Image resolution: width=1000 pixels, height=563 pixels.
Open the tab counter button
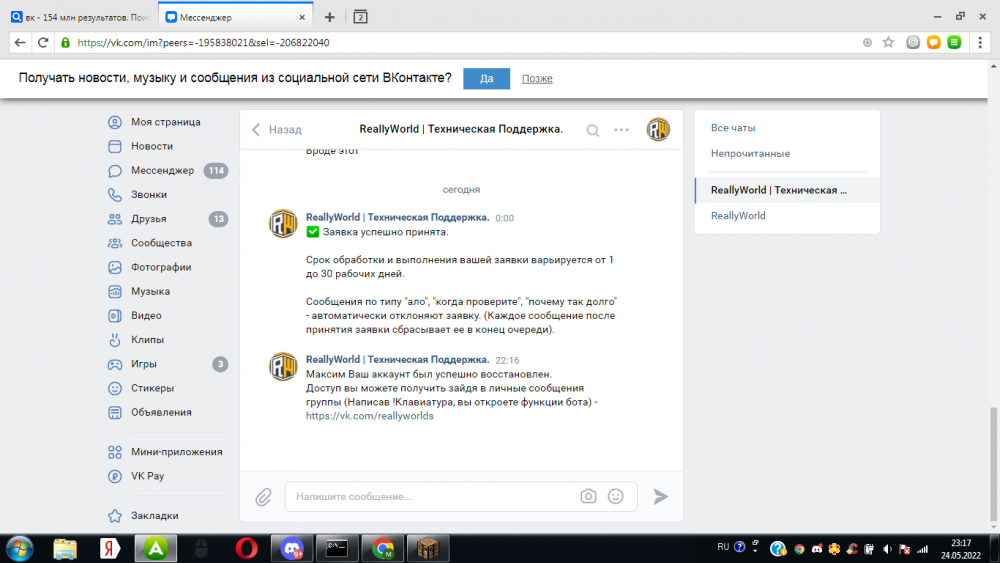tap(360, 17)
